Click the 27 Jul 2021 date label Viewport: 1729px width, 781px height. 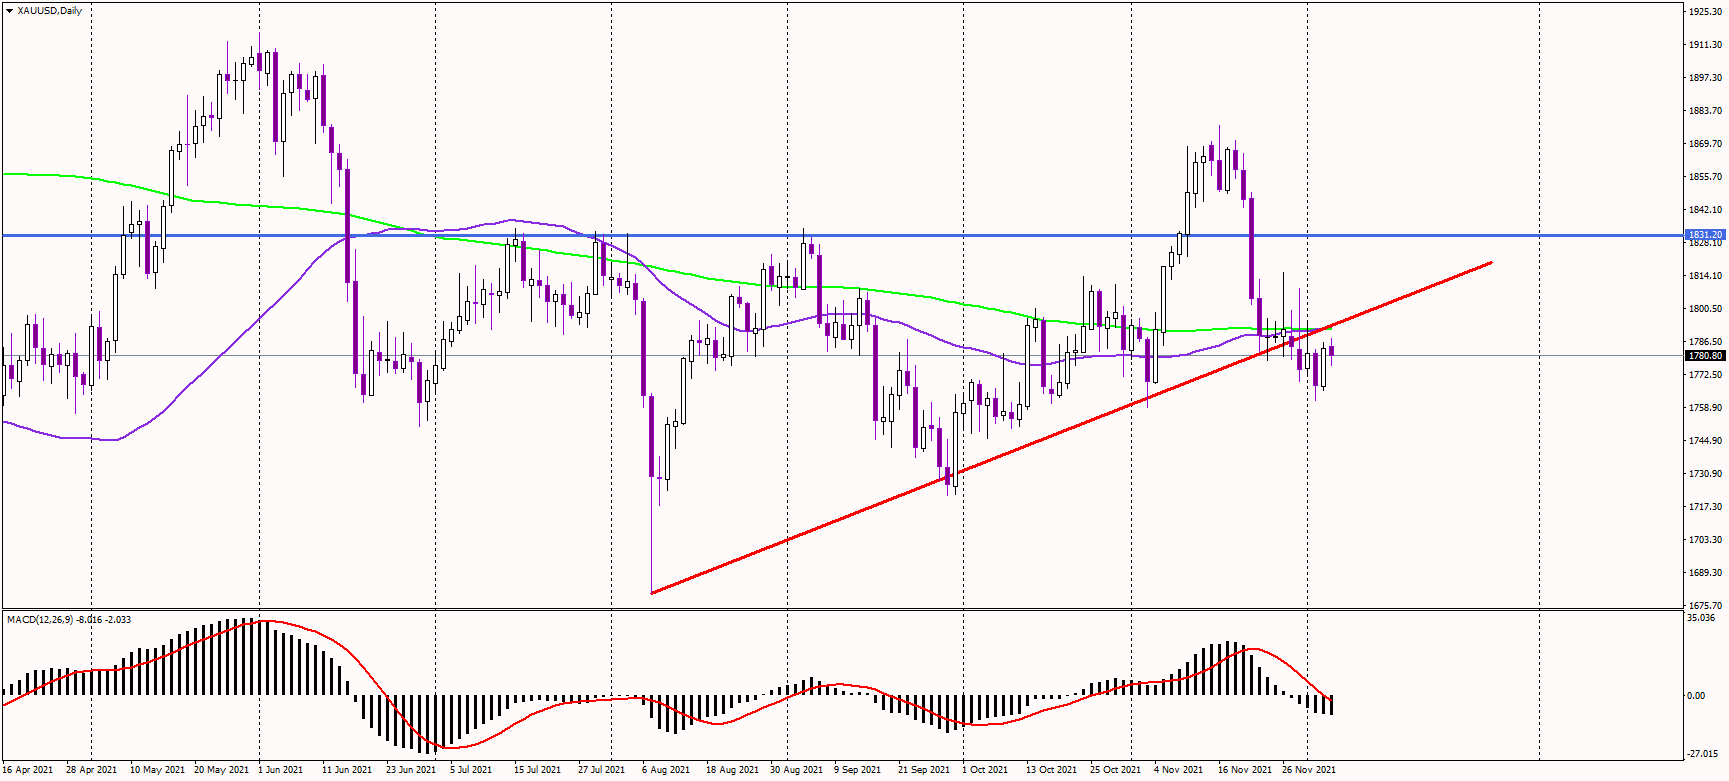[x=601, y=770]
